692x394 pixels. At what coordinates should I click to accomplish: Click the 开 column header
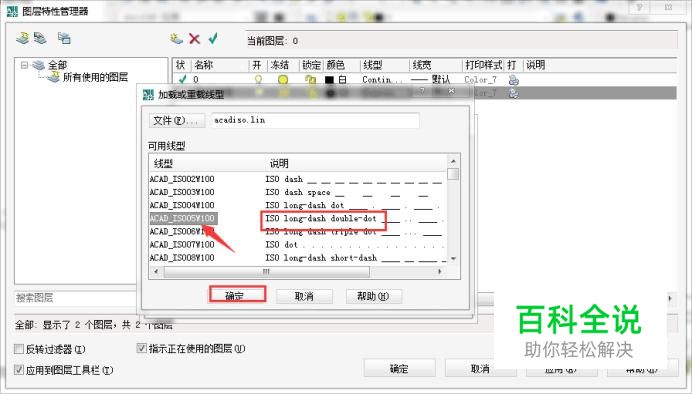coord(258,65)
